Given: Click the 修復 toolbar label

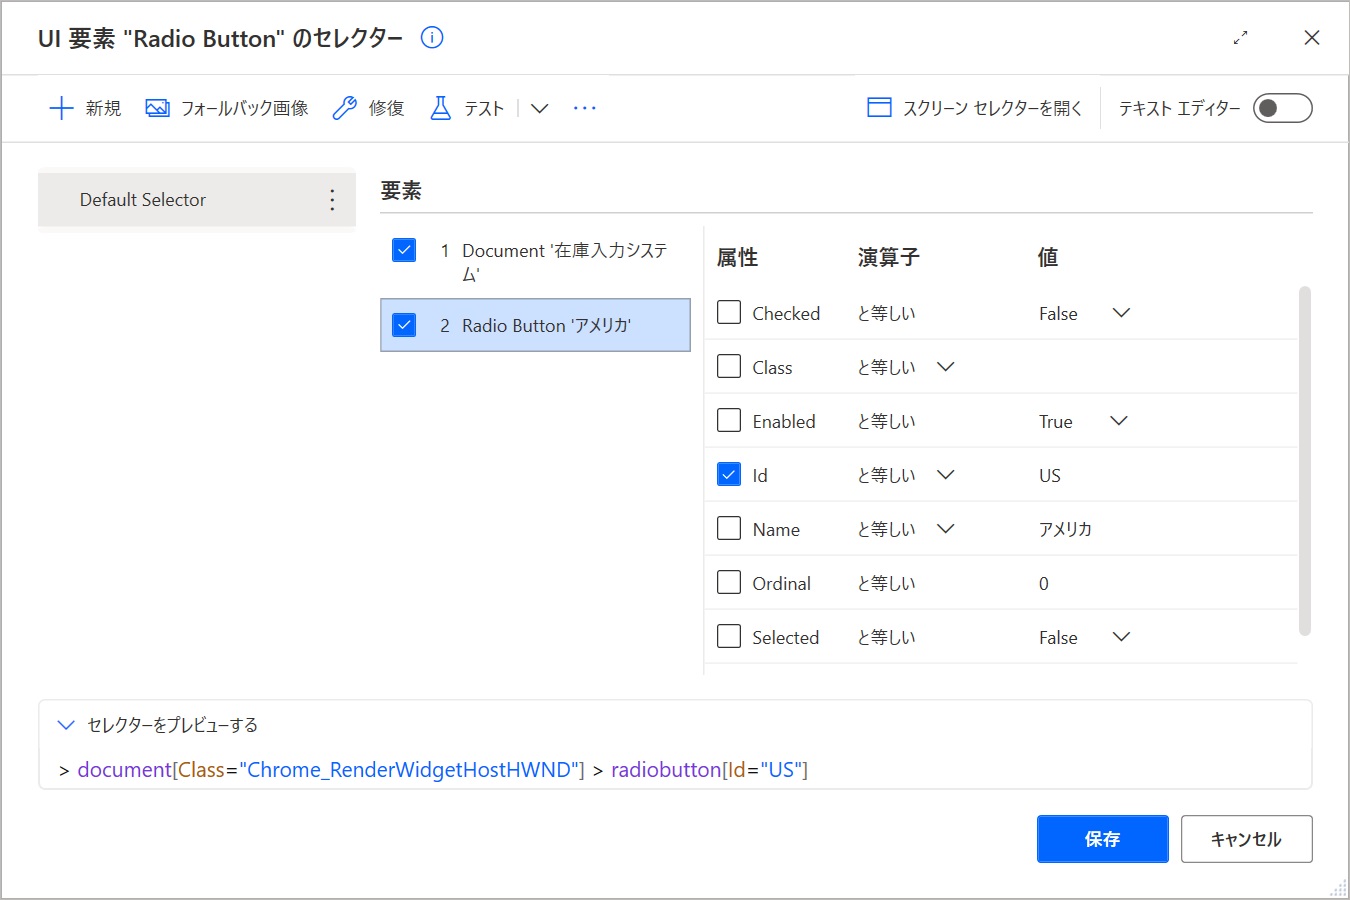Looking at the screenshot, I should coord(386,108).
